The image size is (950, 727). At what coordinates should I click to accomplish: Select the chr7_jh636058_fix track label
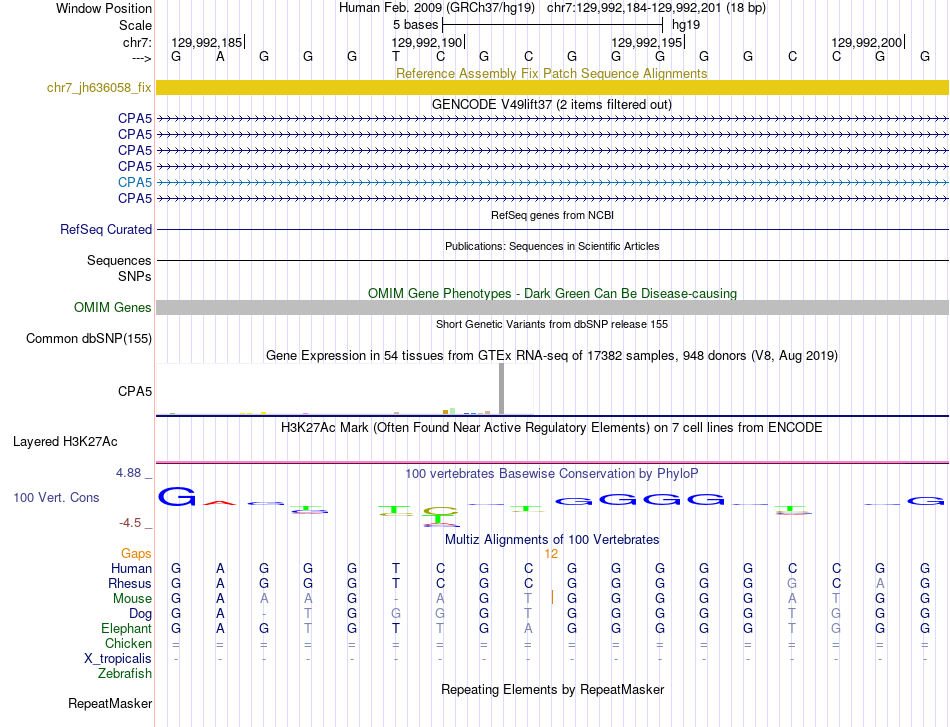click(x=99, y=87)
